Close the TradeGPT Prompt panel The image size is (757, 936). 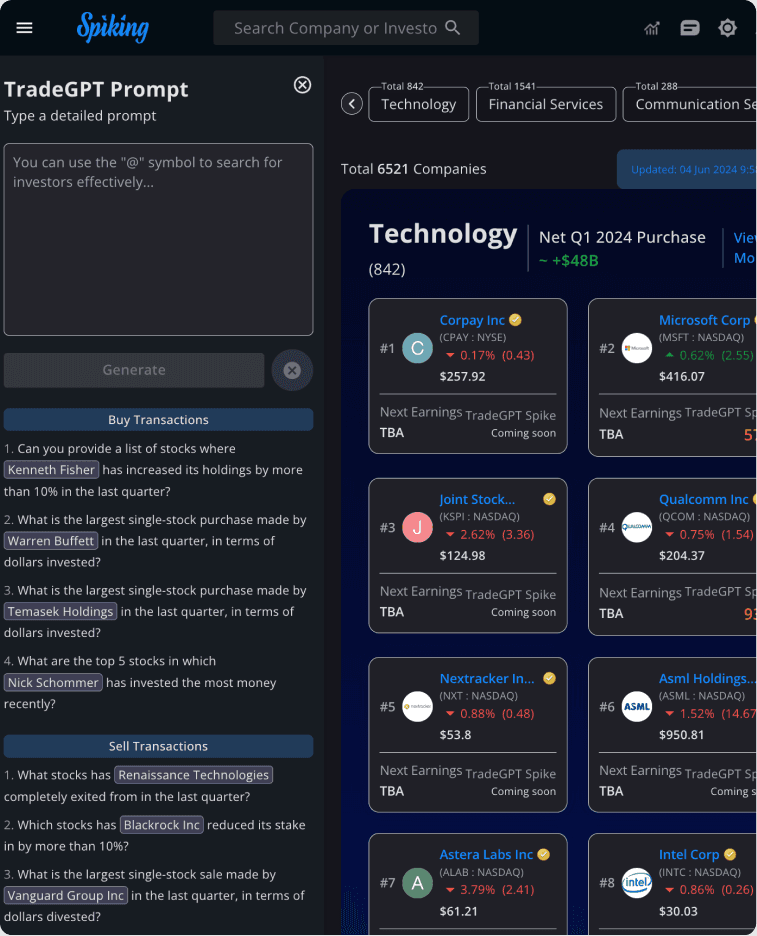pos(303,85)
